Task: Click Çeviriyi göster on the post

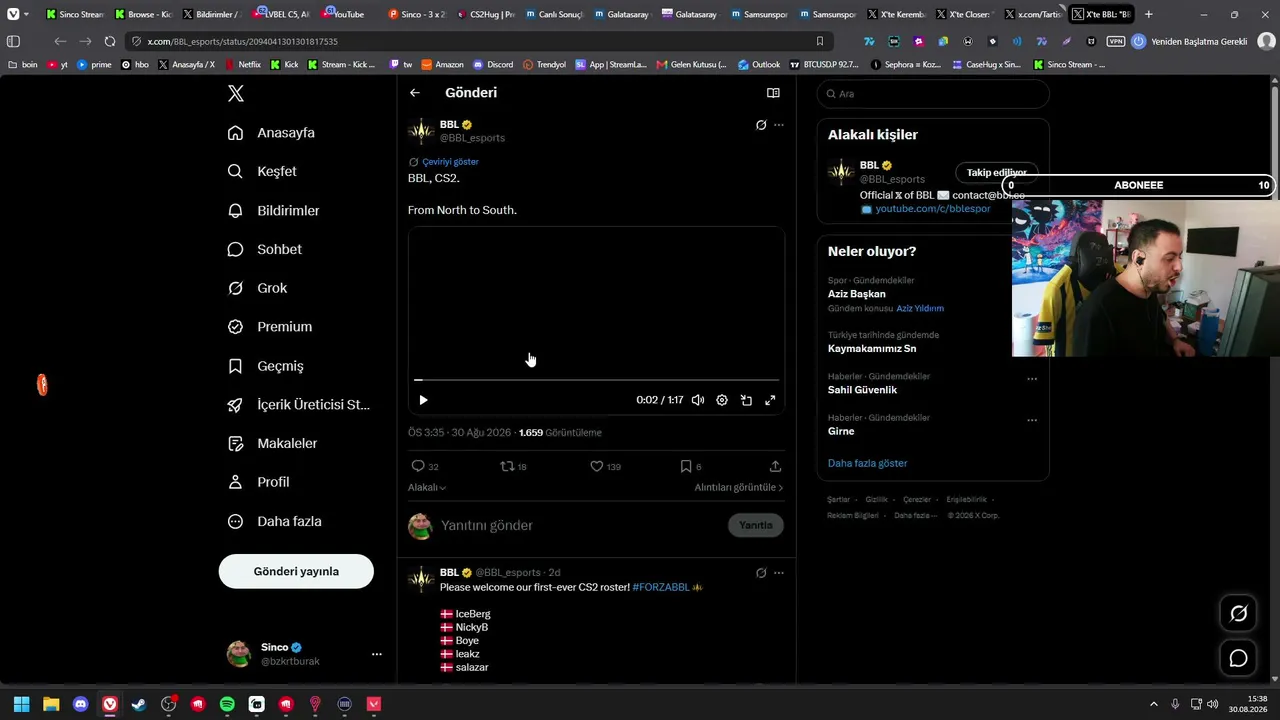Action: coord(450,162)
